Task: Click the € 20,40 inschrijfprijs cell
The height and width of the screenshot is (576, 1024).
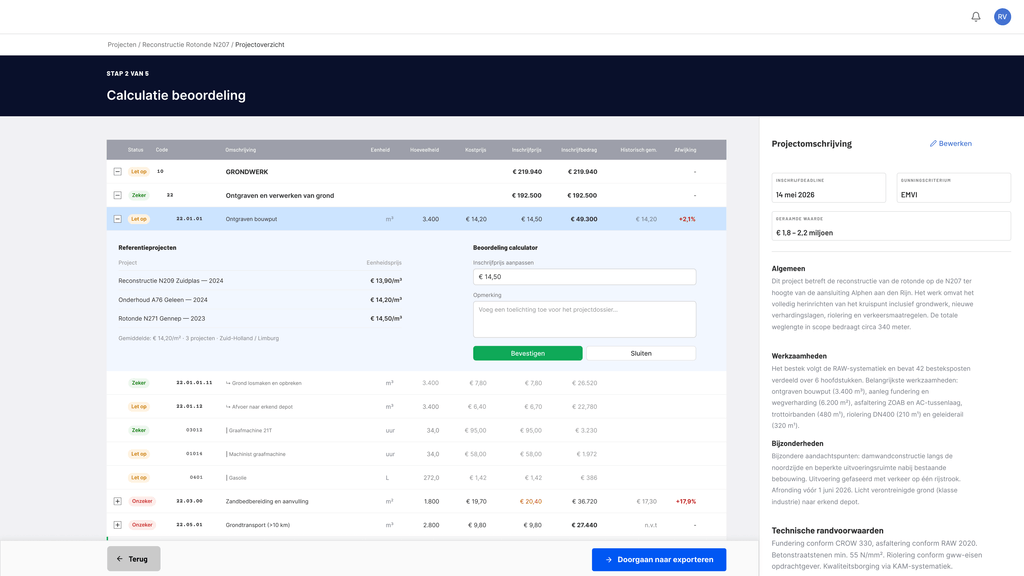Action: (x=530, y=502)
